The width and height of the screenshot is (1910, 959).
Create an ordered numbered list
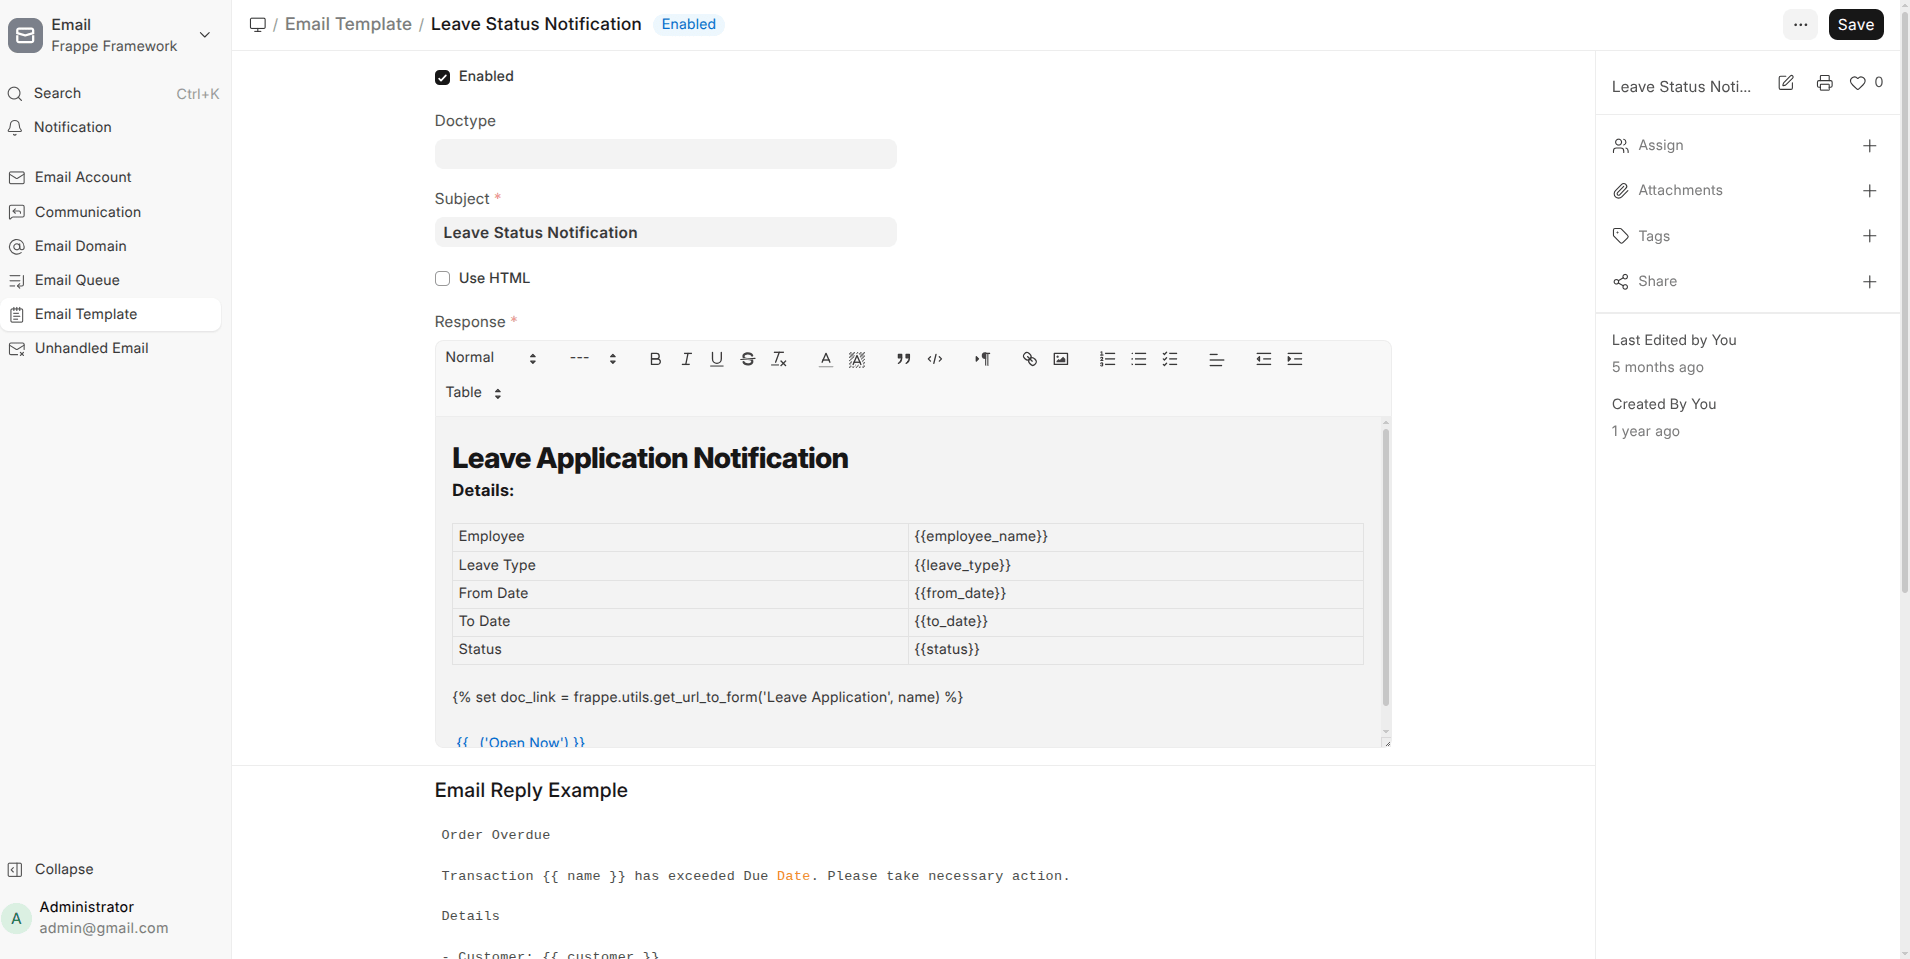[x=1107, y=359]
